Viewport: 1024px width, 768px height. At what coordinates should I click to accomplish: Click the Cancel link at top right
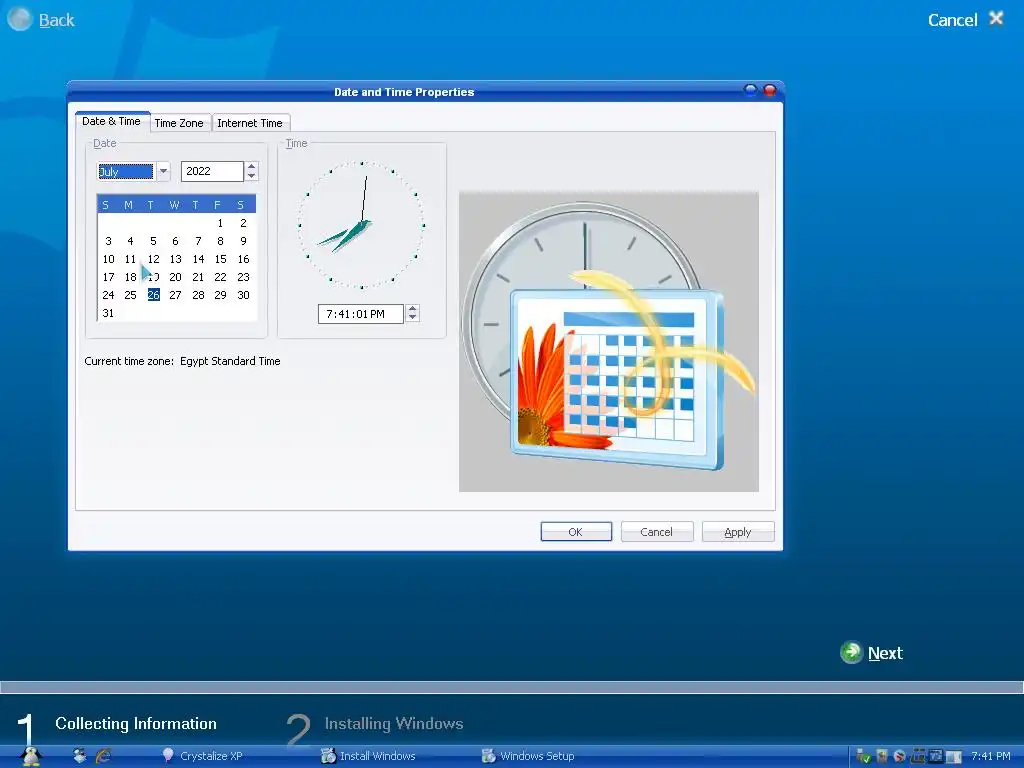(953, 20)
